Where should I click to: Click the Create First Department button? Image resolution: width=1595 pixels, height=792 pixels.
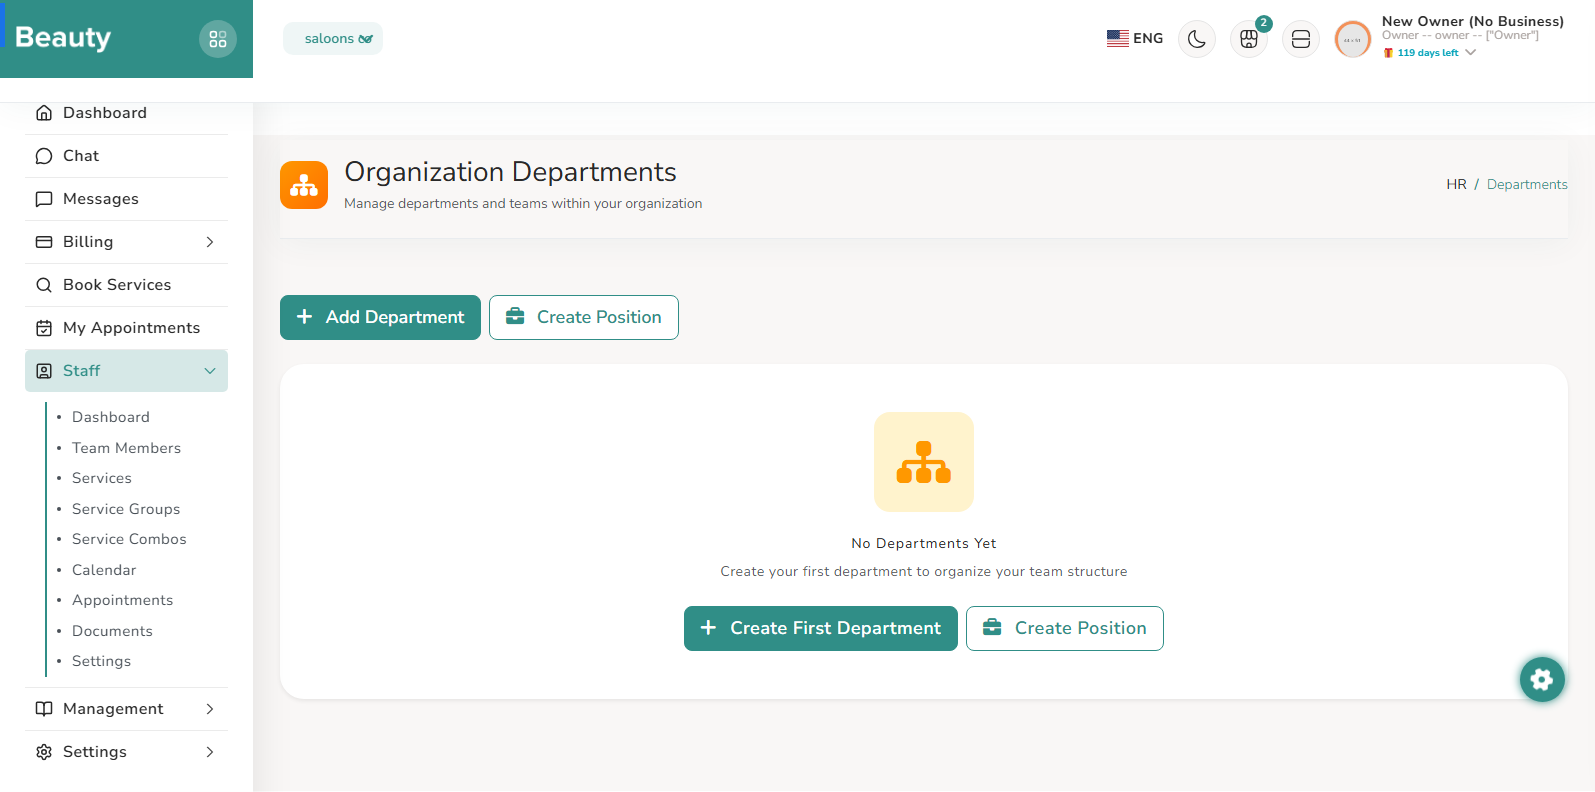821,628
